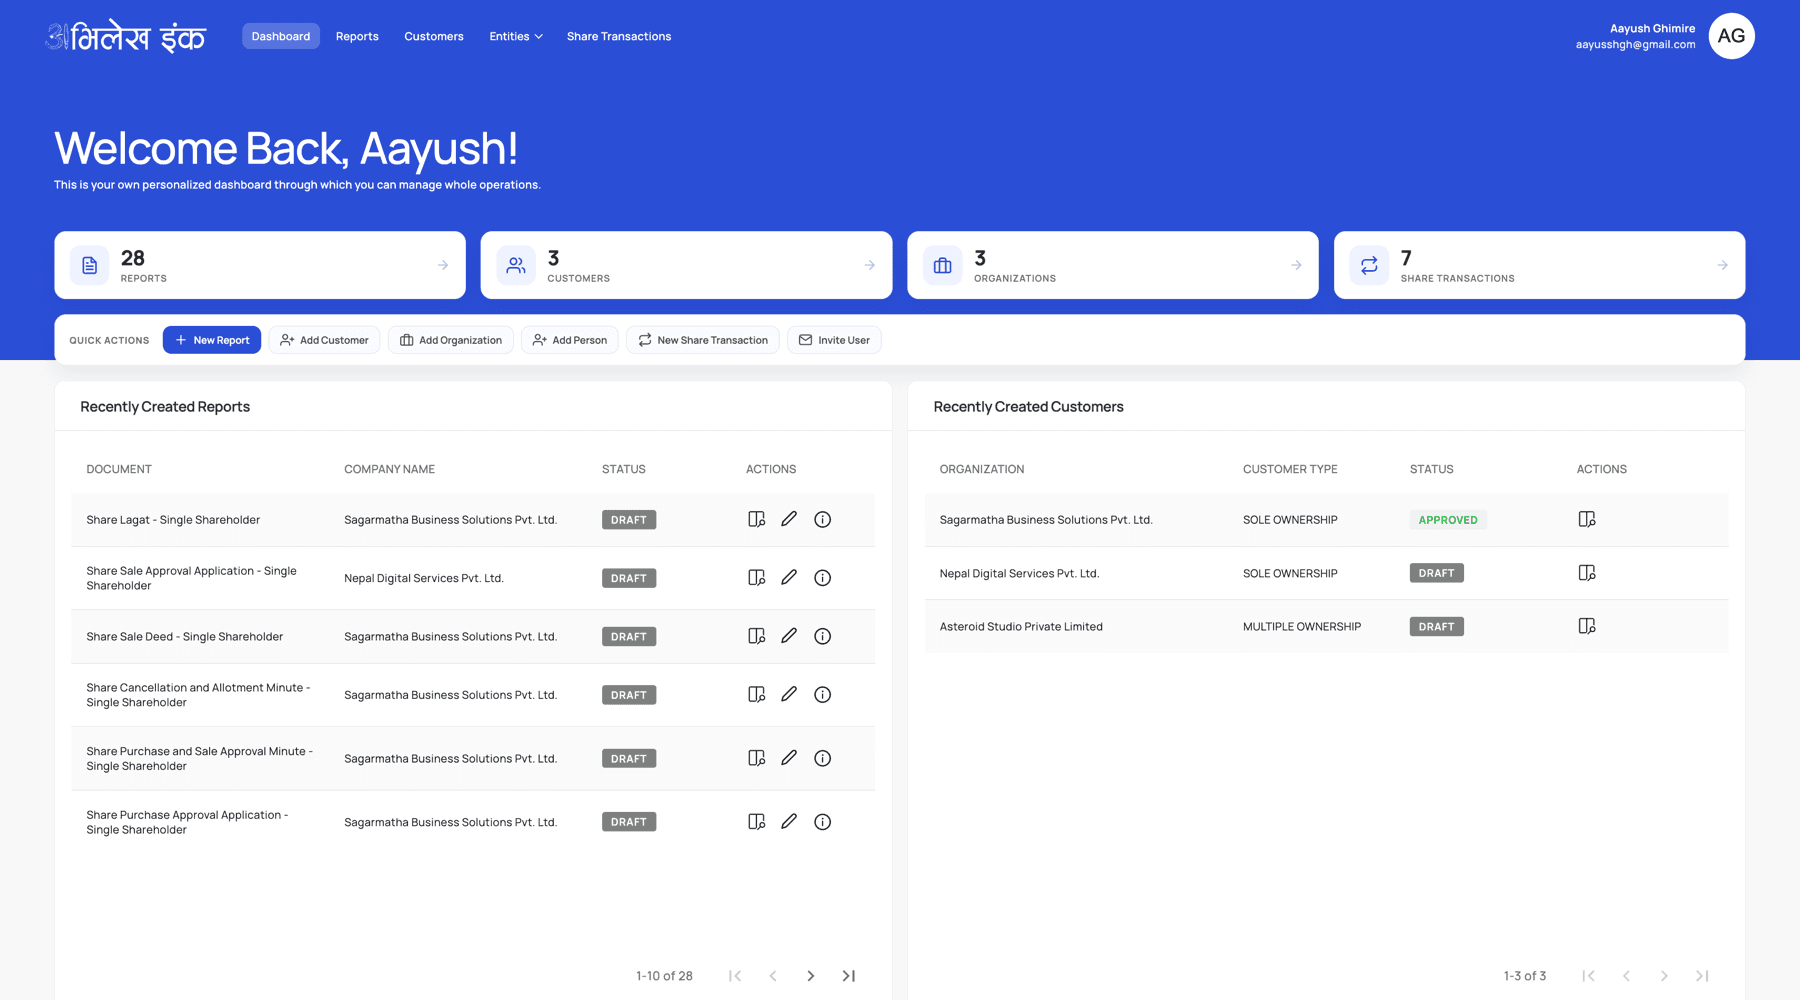Open Customers in top navigation
The height and width of the screenshot is (1000, 1800).
434,36
